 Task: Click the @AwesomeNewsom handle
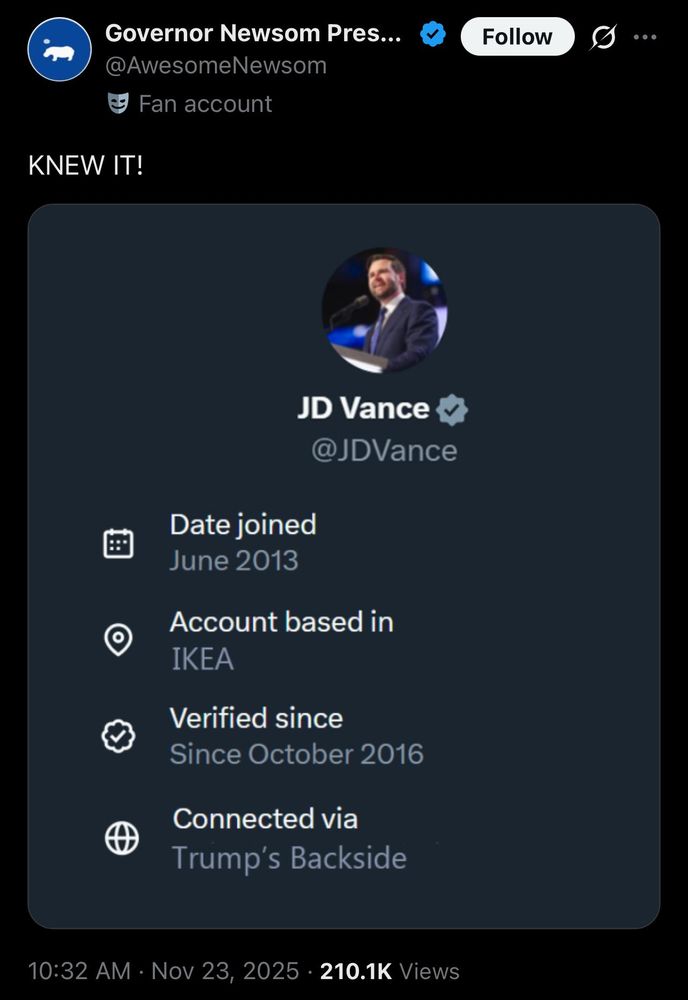216,66
